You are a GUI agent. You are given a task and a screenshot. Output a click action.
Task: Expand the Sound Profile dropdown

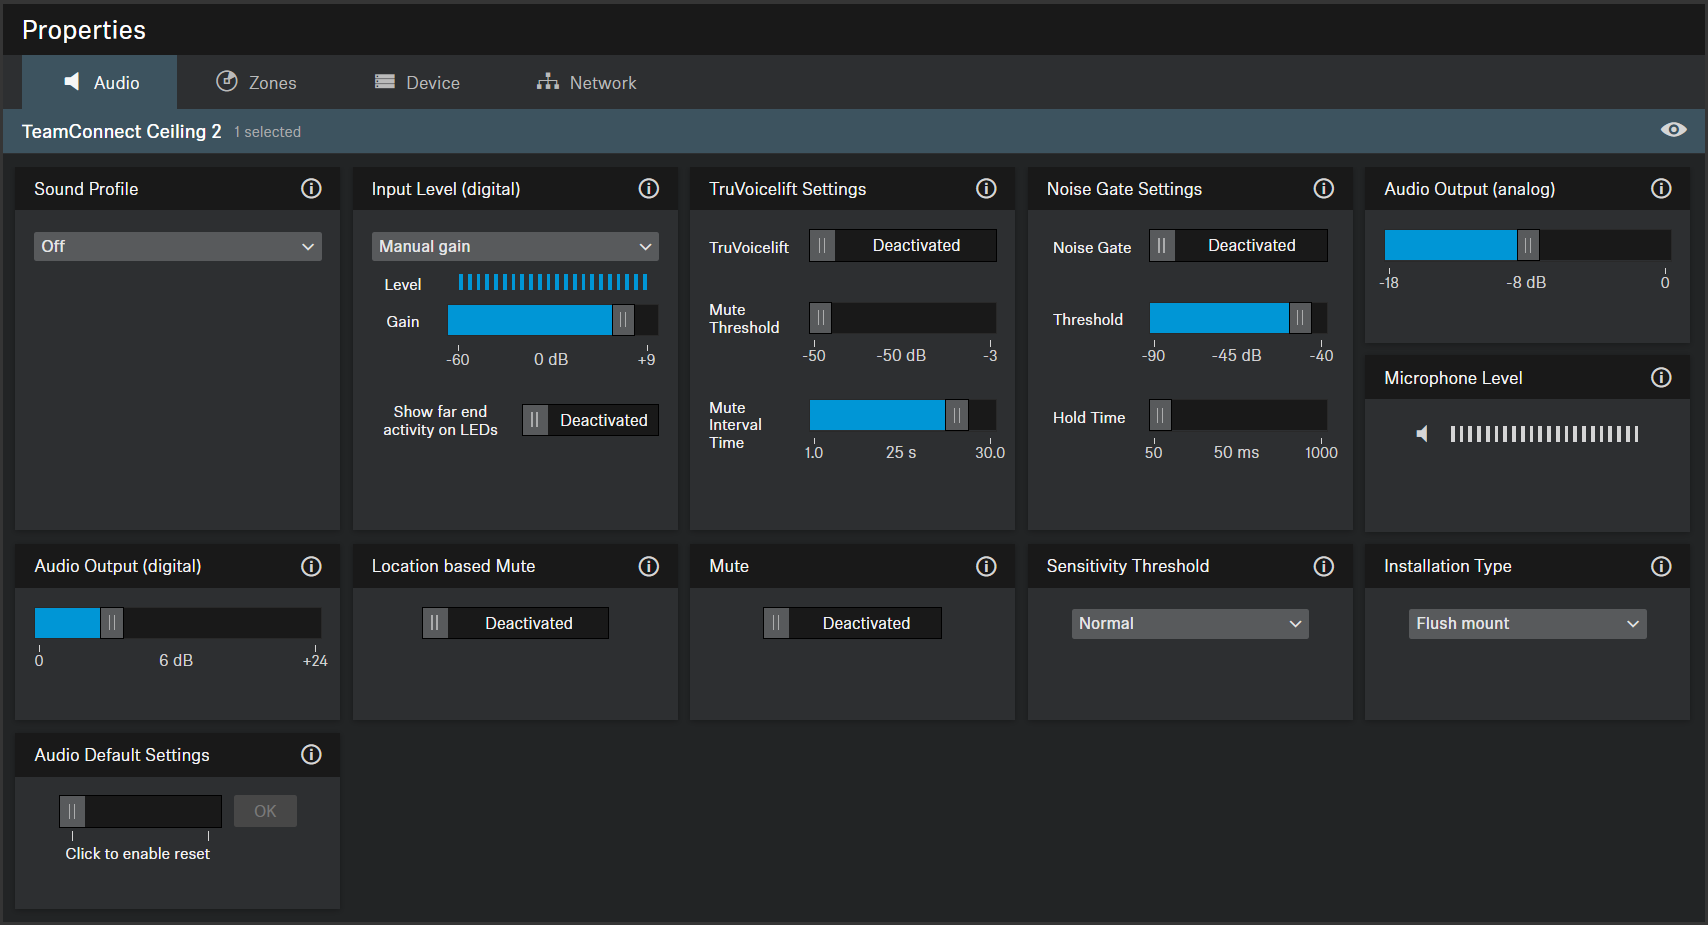point(178,247)
